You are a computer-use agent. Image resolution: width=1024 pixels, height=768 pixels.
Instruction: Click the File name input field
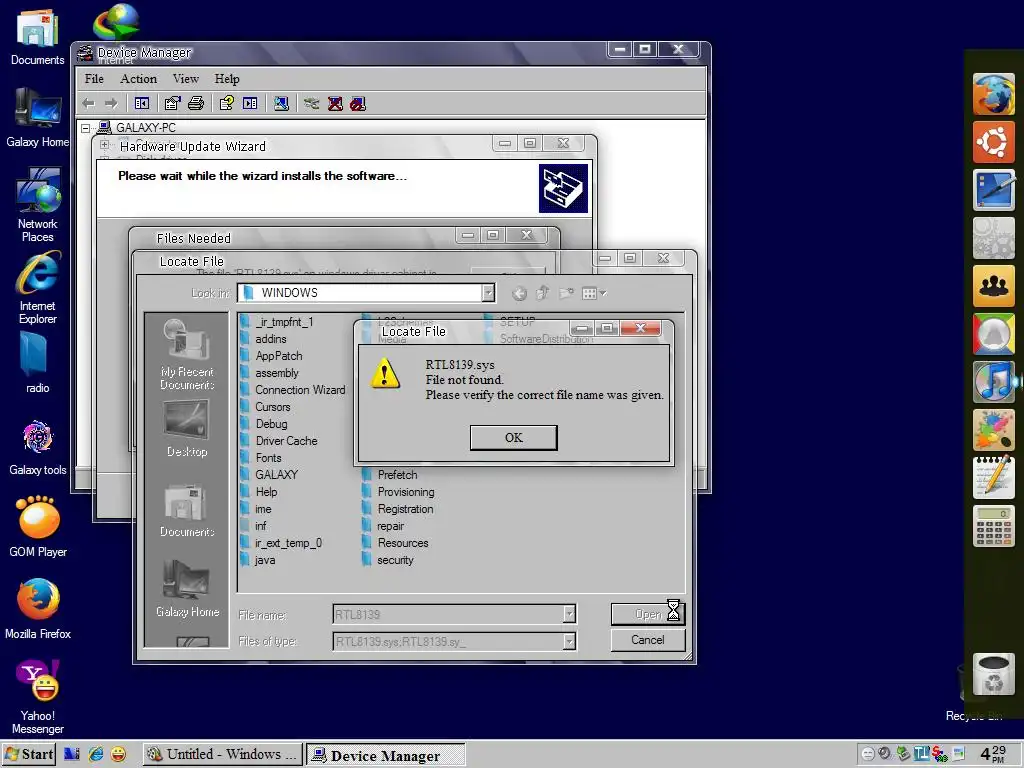tap(448, 614)
